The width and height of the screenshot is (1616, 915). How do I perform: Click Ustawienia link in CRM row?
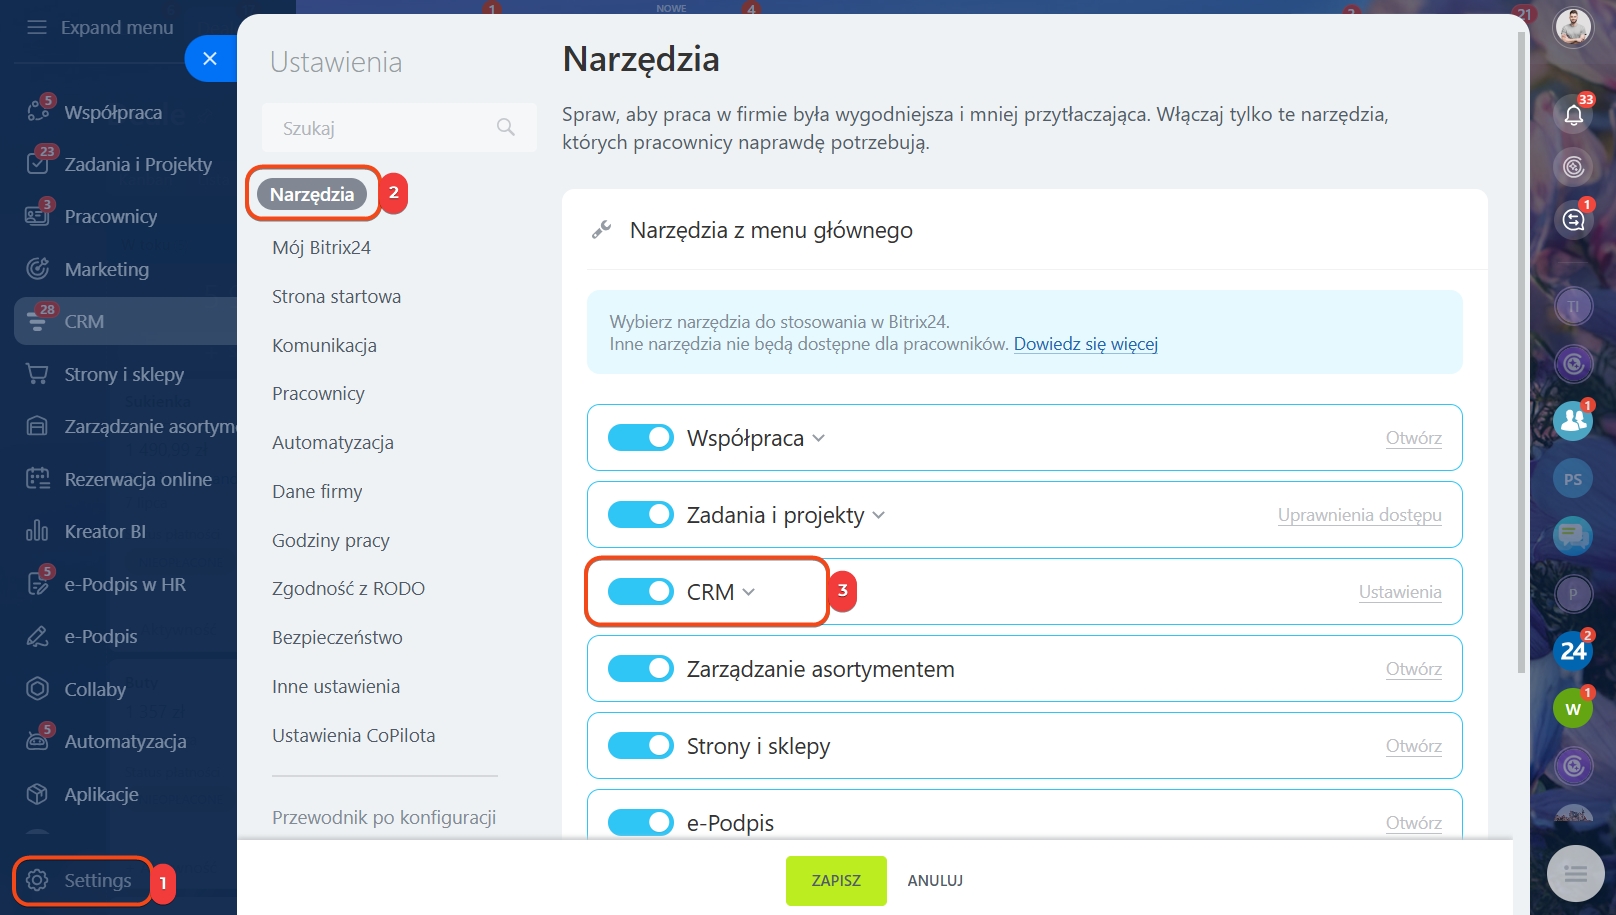(x=1400, y=592)
